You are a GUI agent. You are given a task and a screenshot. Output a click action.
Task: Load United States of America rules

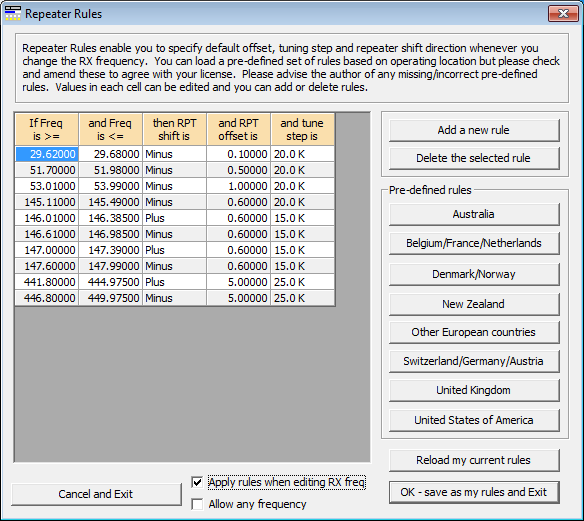pyautogui.click(x=474, y=420)
